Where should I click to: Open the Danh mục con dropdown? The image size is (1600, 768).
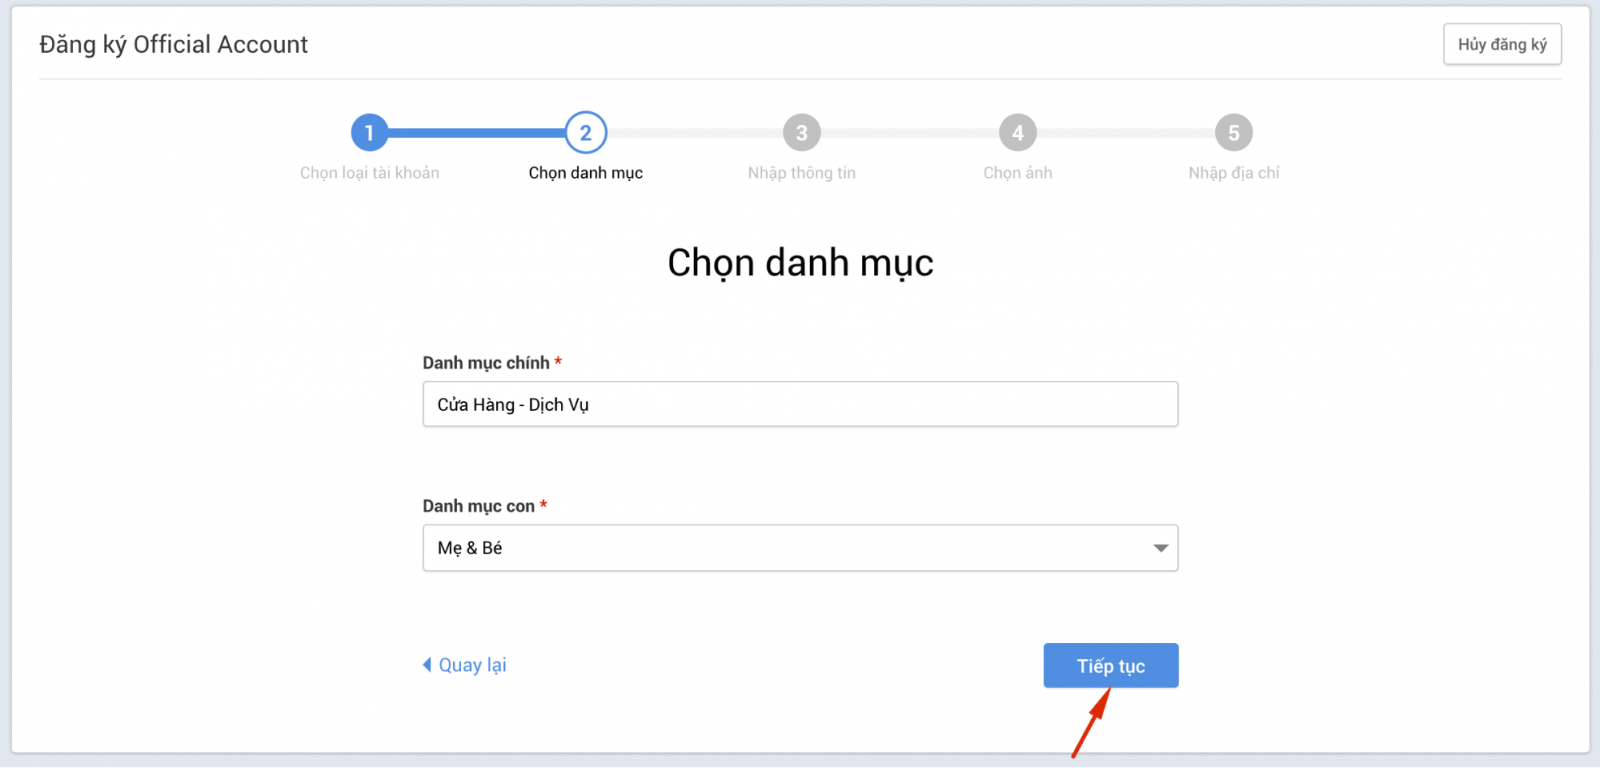[x=800, y=548]
